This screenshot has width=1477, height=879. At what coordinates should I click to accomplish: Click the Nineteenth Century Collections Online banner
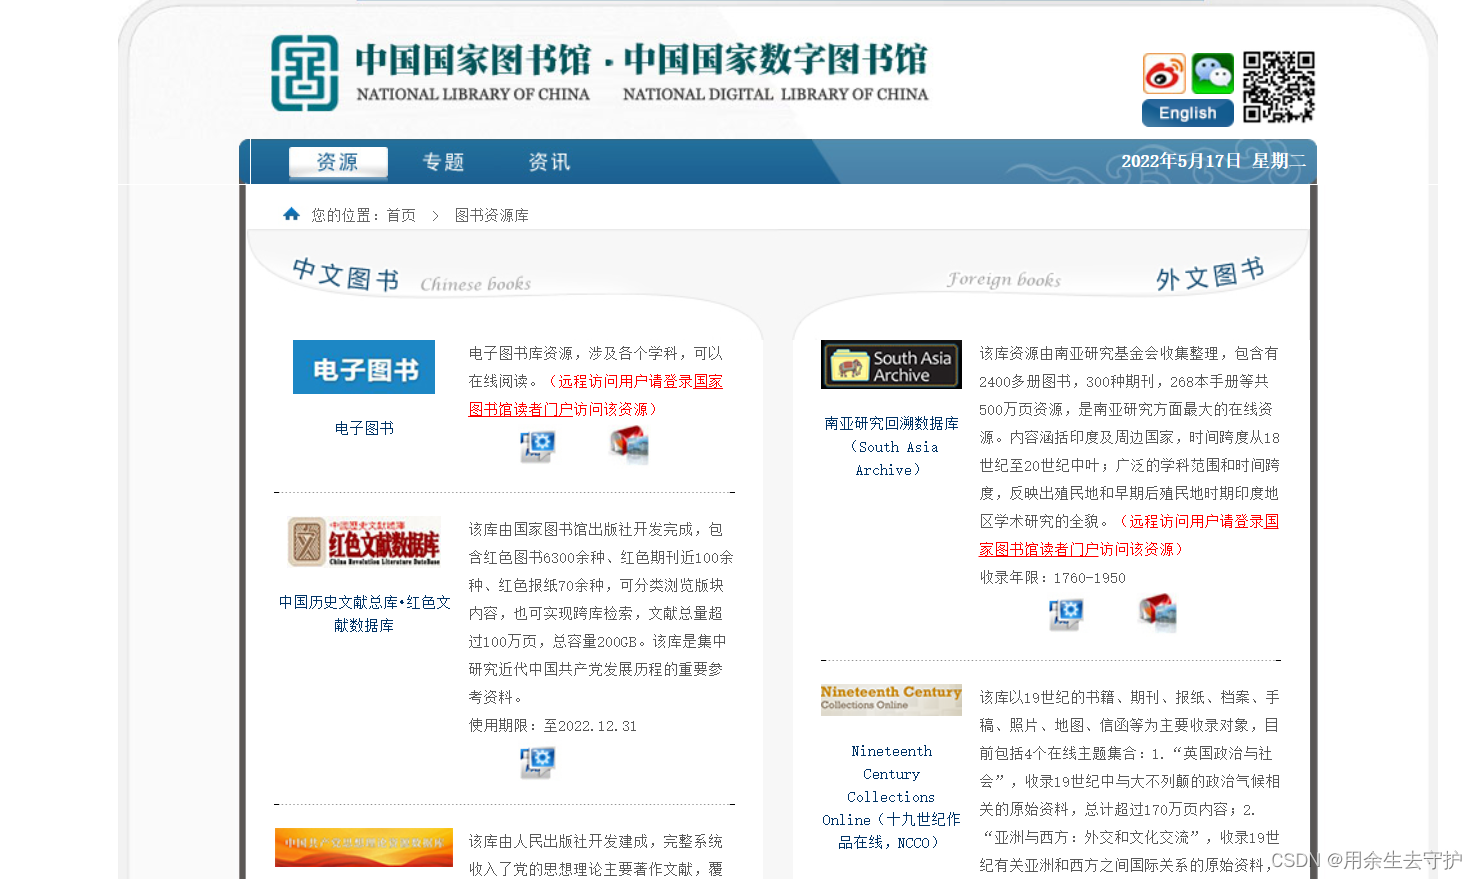[x=891, y=699]
